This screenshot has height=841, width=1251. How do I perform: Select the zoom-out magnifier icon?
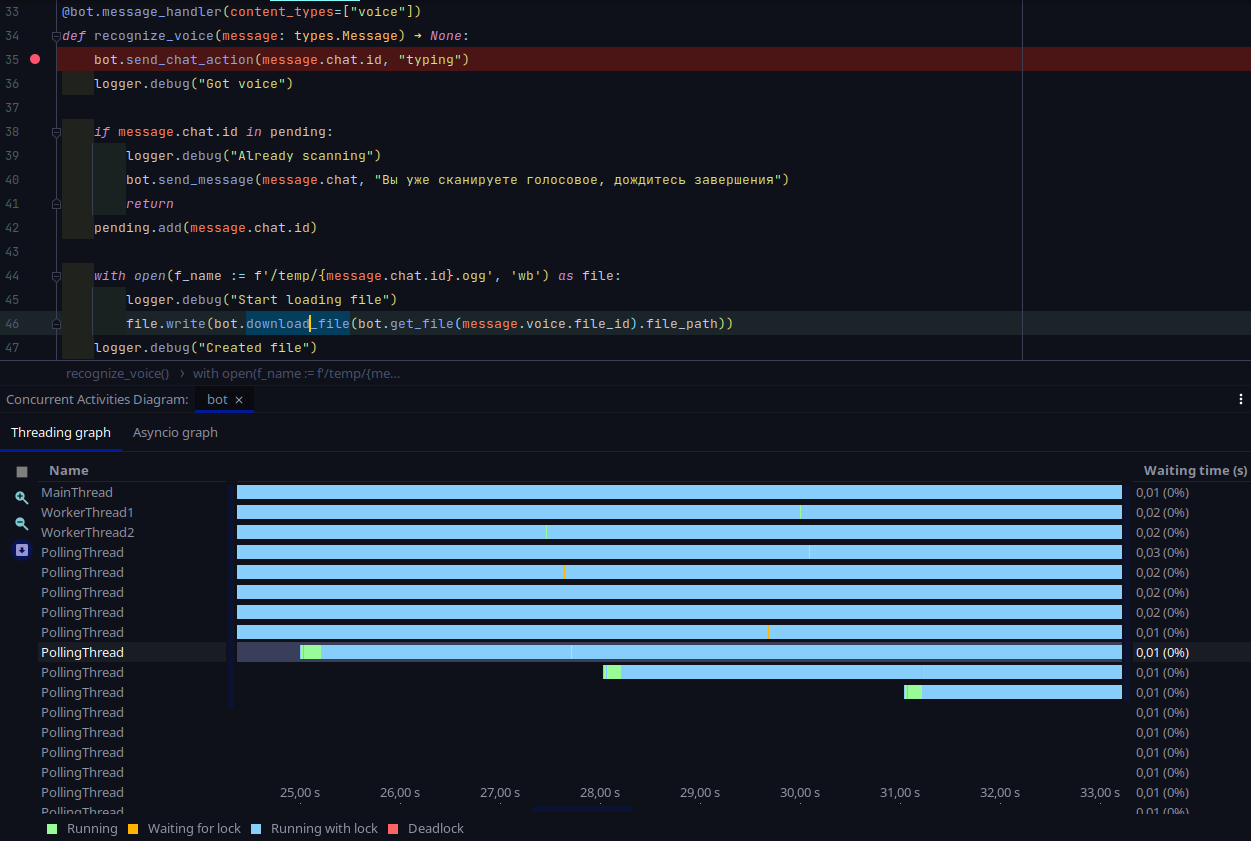(21, 524)
